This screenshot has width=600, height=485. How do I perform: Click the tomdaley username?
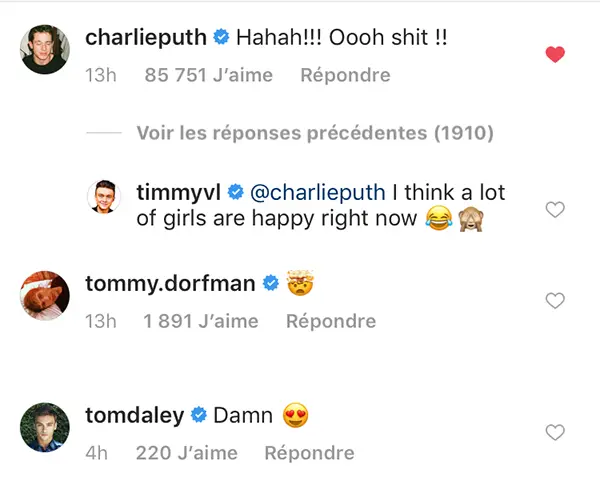135,415
